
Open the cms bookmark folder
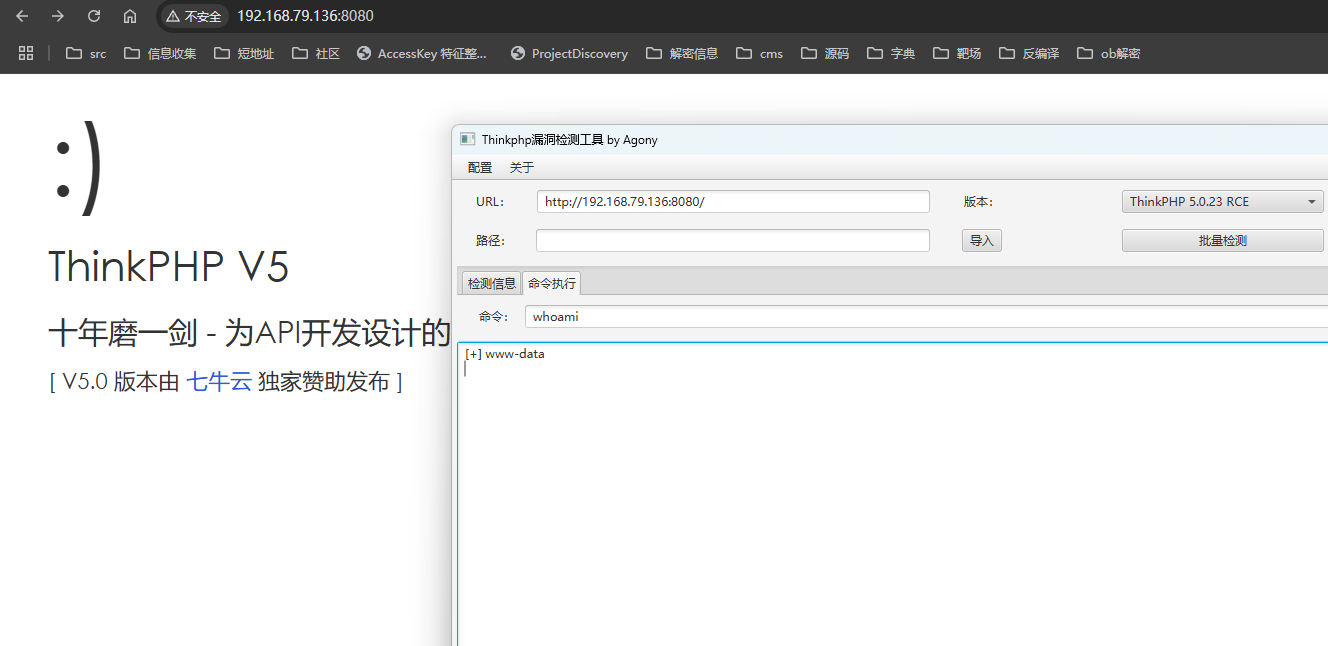[x=760, y=53]
